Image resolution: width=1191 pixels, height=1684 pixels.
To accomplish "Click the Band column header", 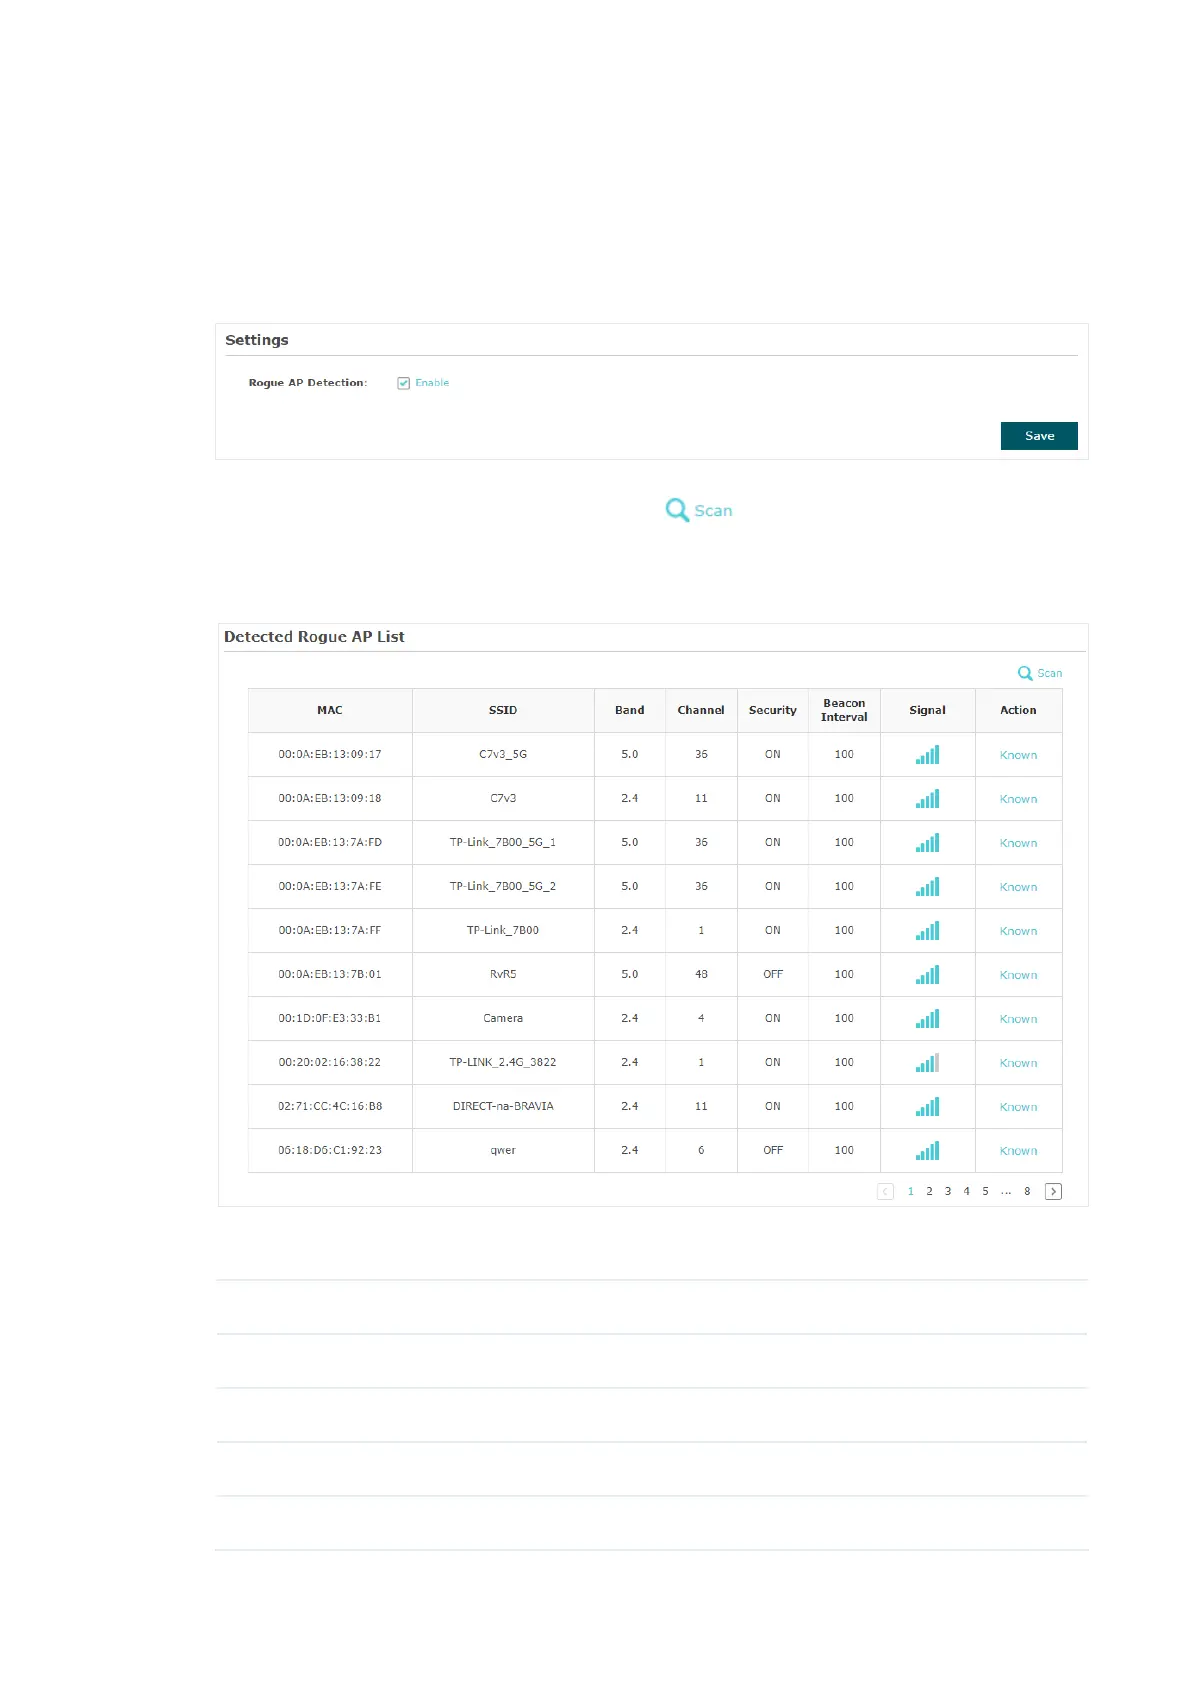I will click(630, 710).
